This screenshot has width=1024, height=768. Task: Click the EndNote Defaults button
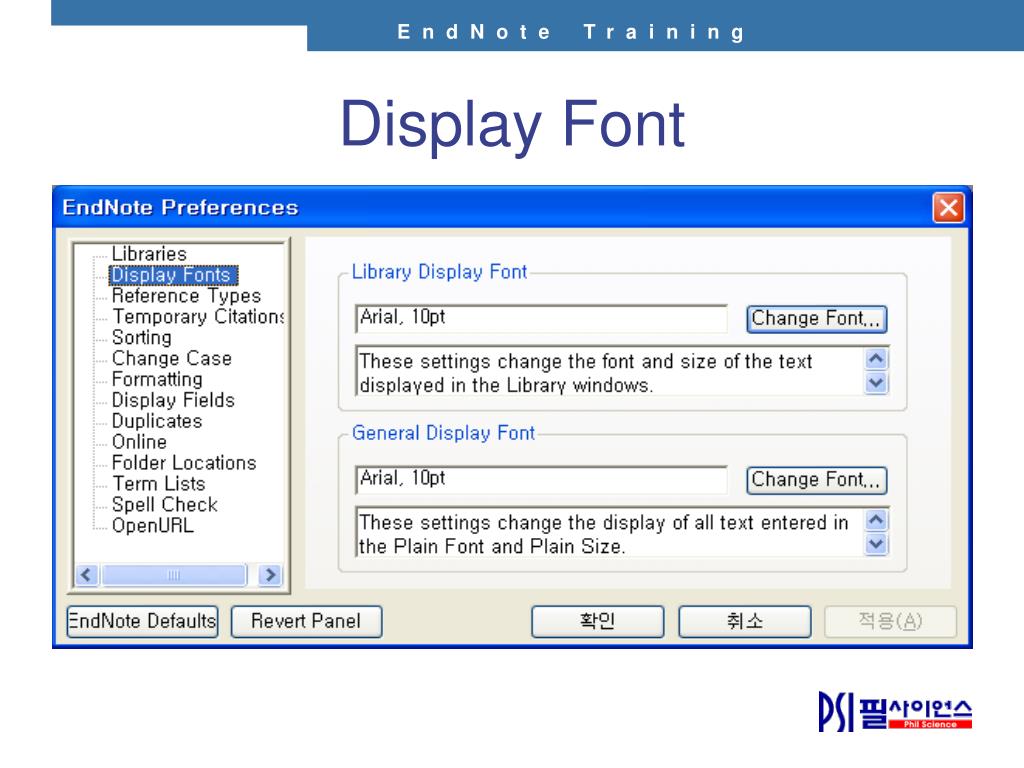(142, 621)
